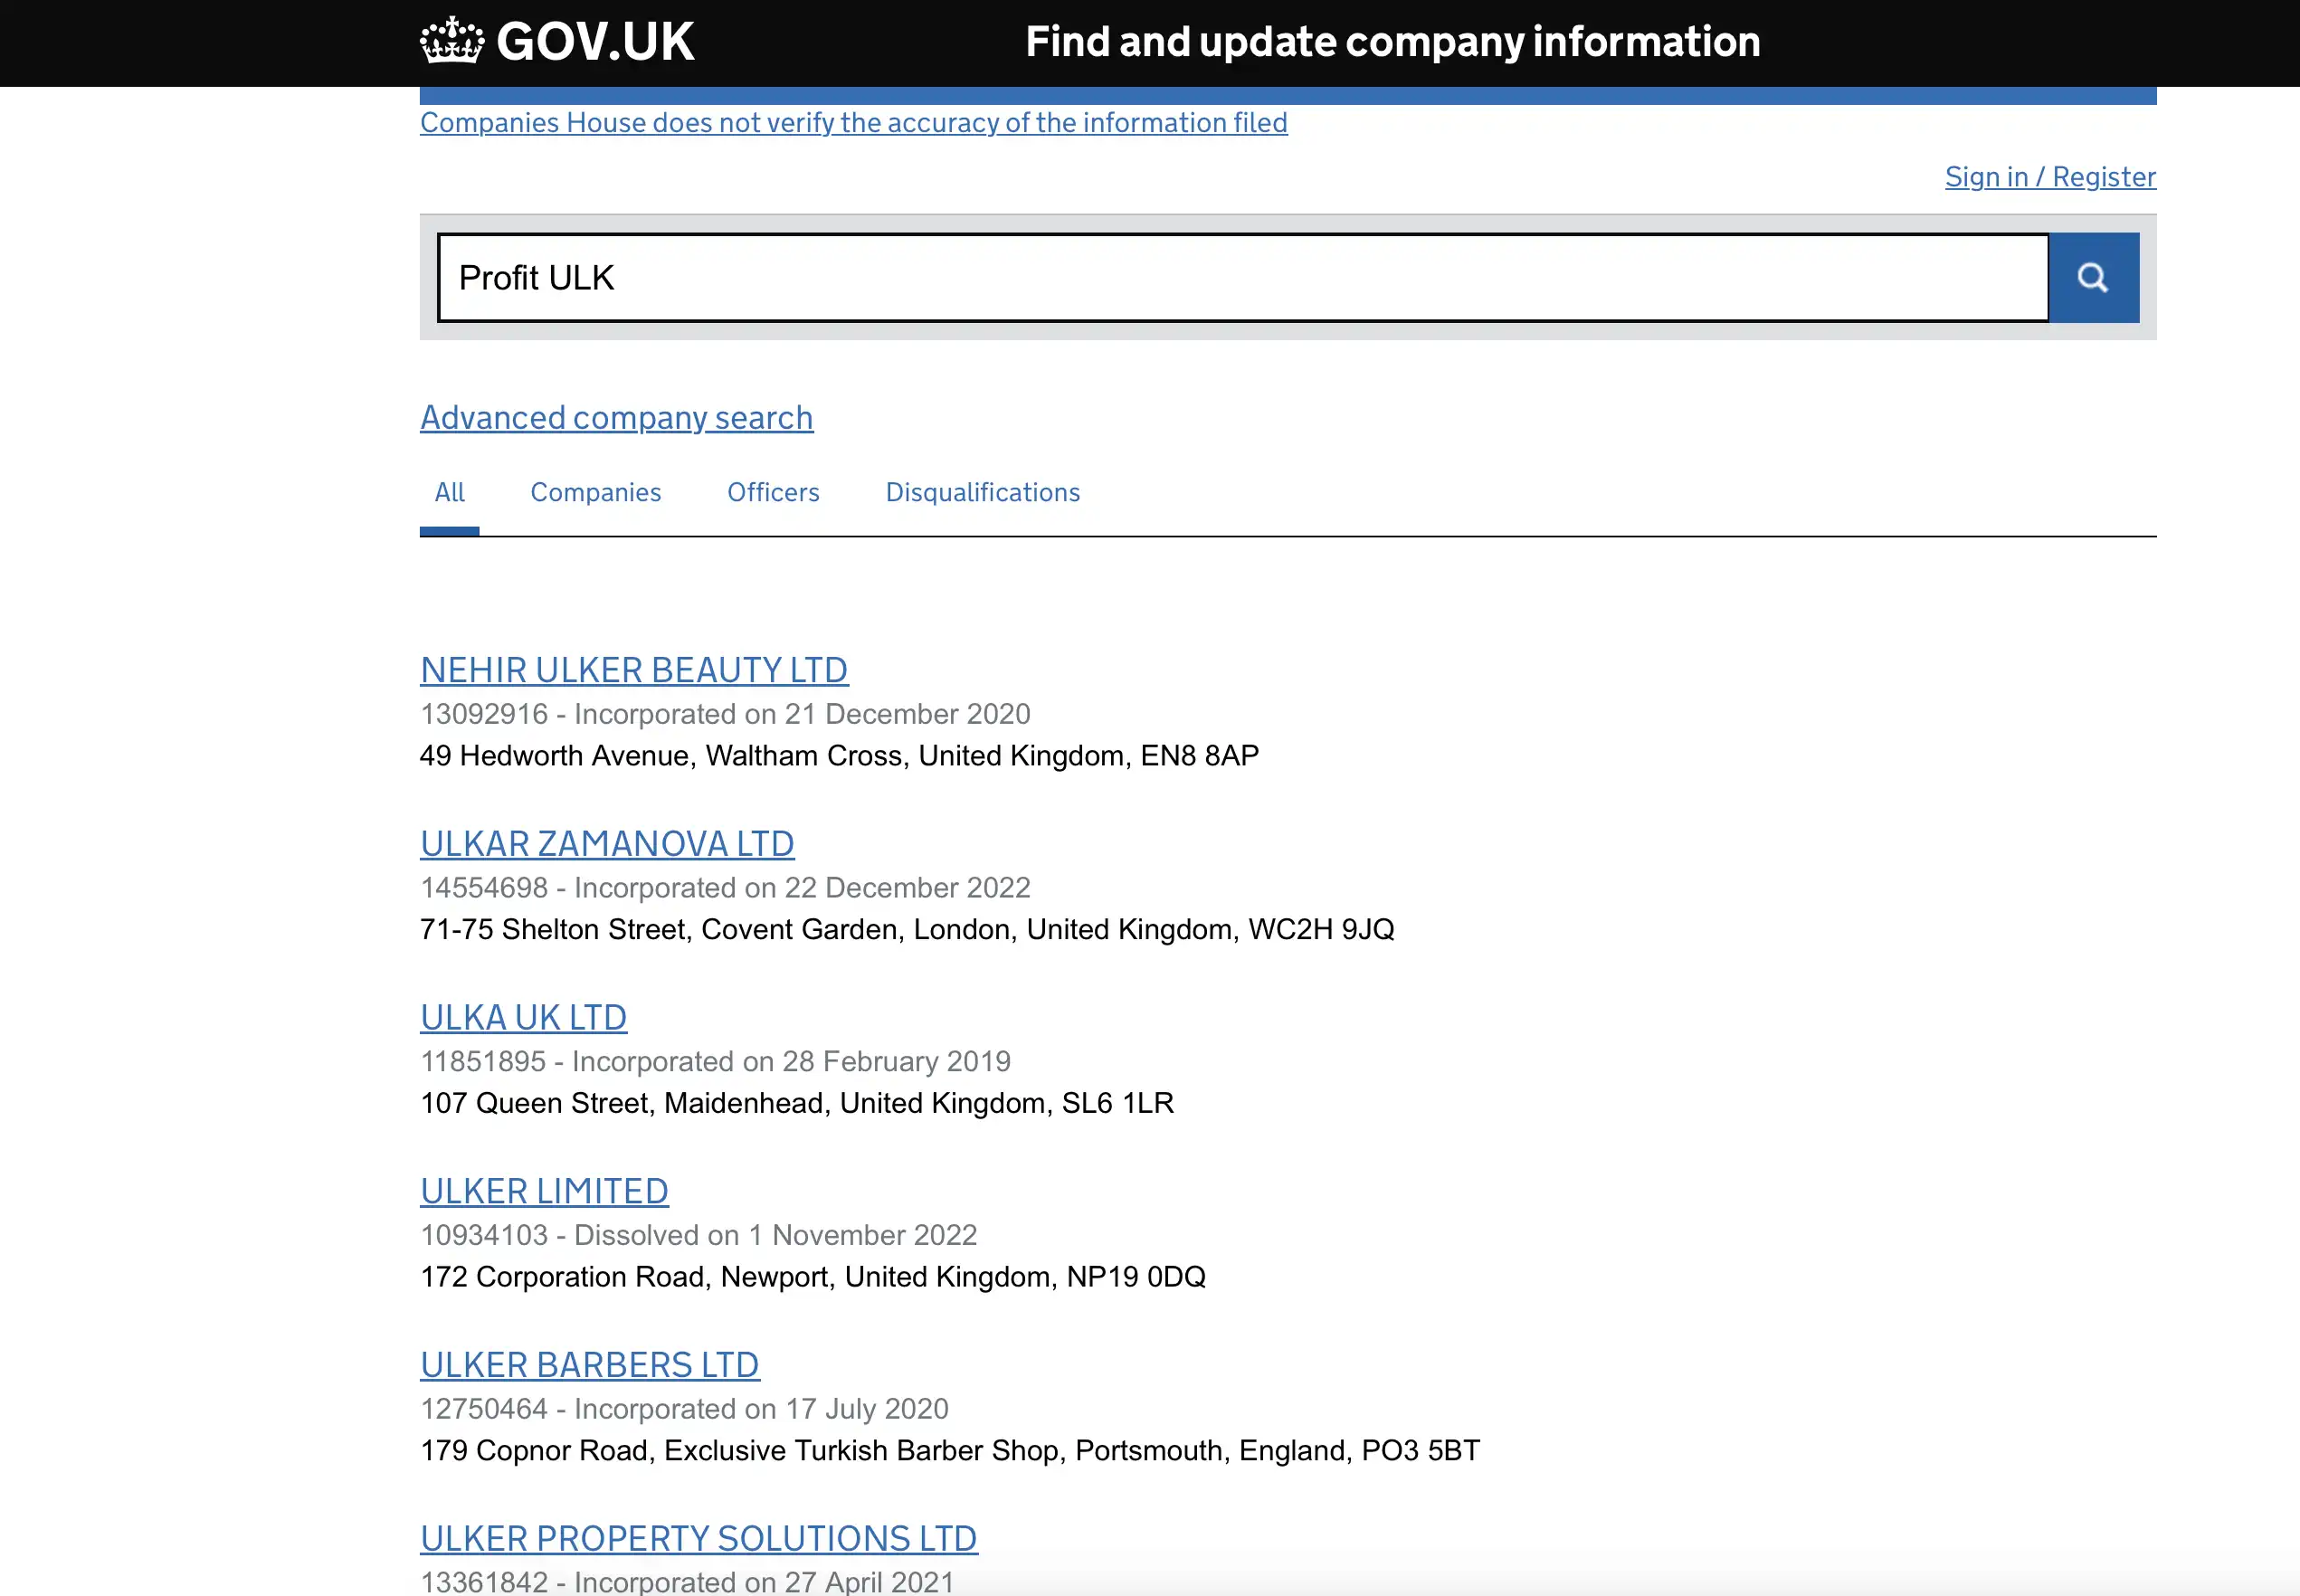Screen dimensions: 2300x1596
Task: Switch to the Disqualifications tab
Action: point(982,492)
